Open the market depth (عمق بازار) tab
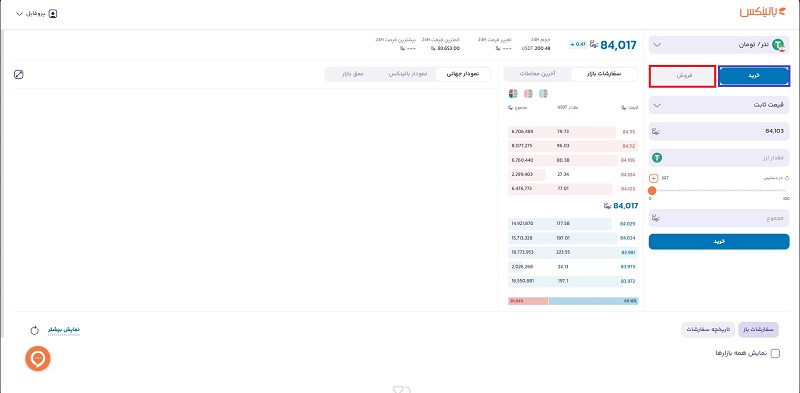 353,74
